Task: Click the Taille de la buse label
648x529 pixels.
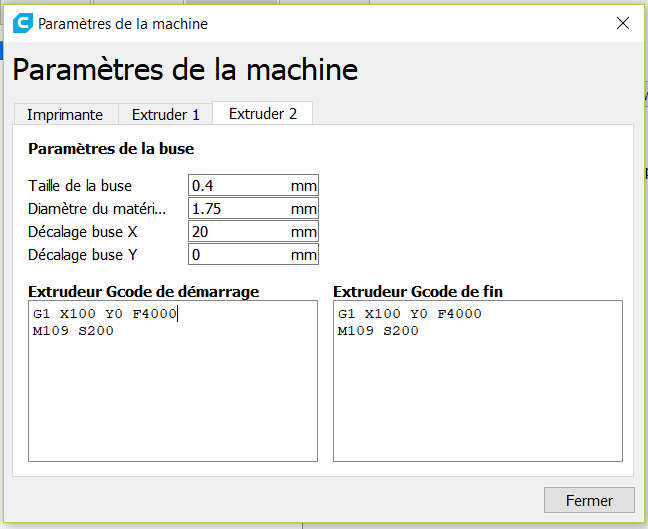Action: [80, 186]
